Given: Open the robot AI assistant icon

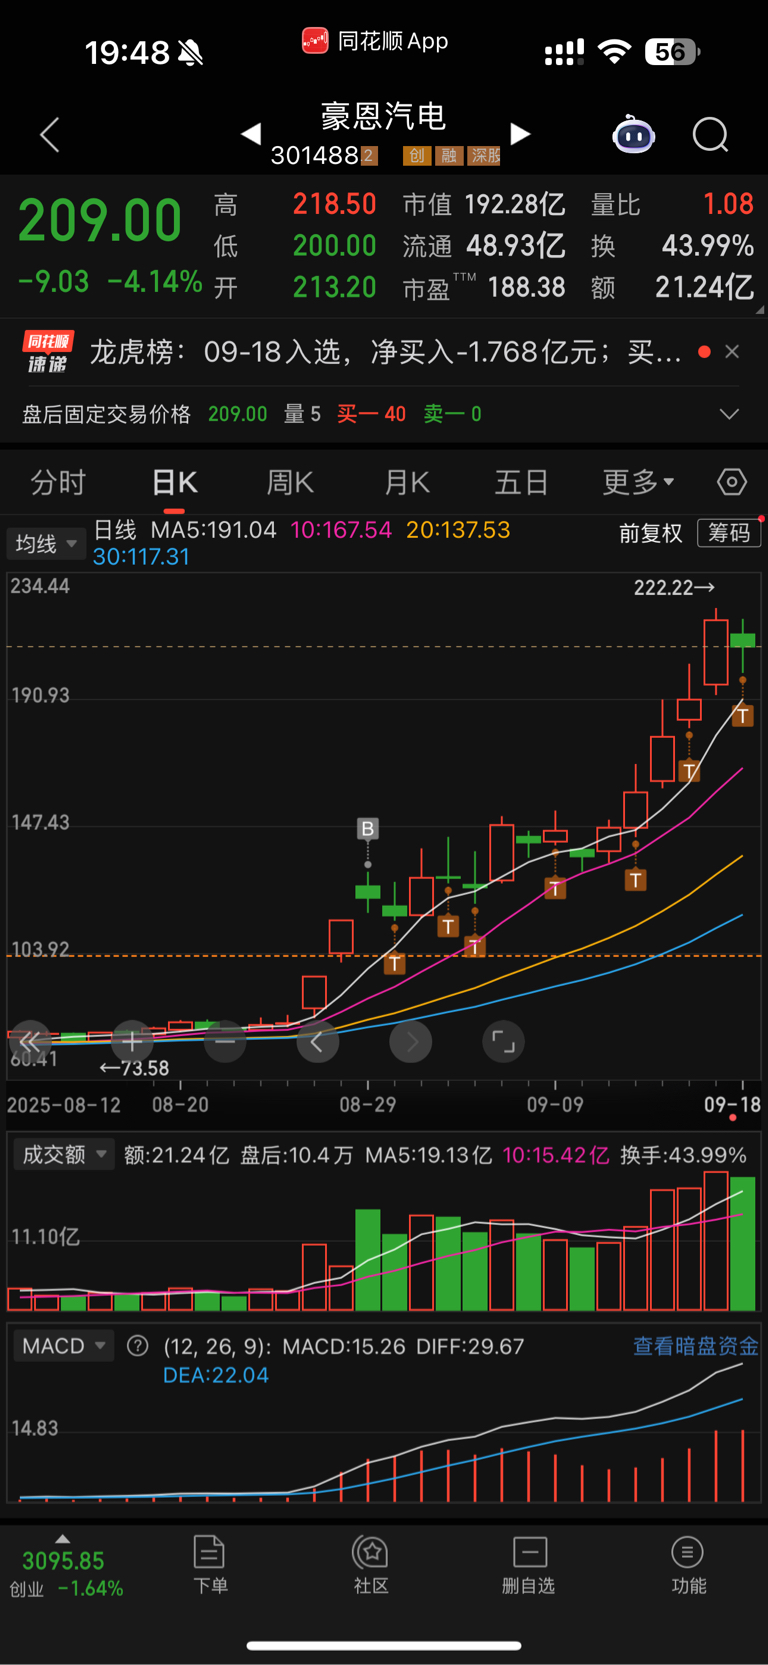Looking at the screenshot, I should pos(633,134).
